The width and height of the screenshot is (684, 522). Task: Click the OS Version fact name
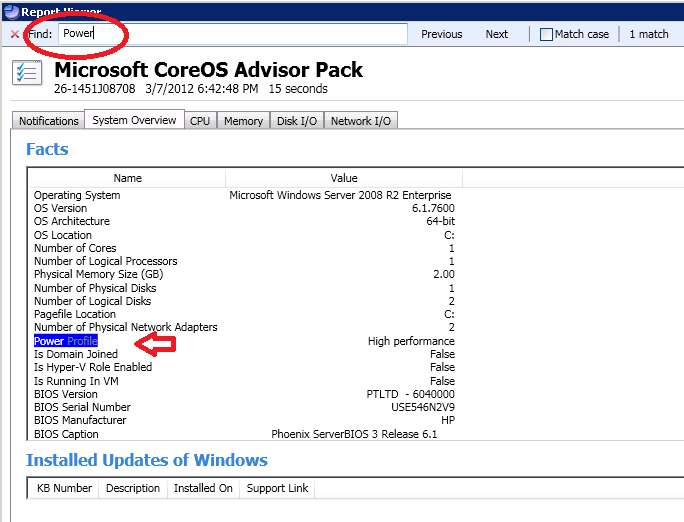(60, 208)
